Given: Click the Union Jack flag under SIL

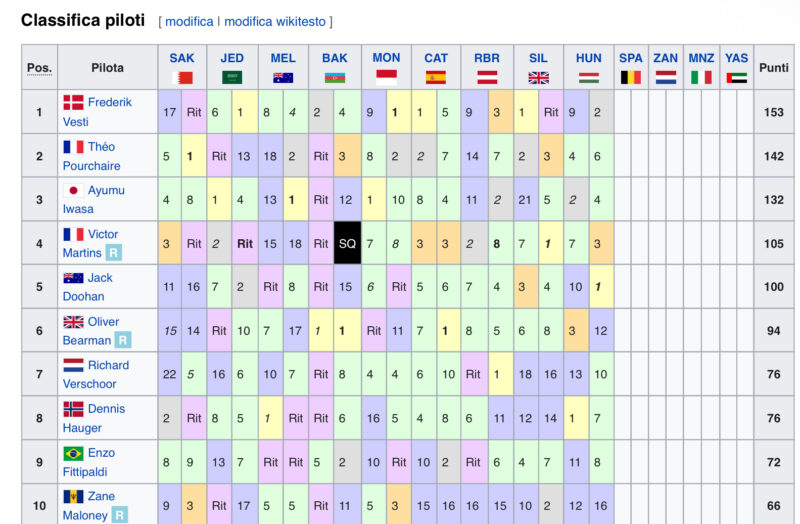Looking at the screenshot, I should [x=539, y=78].
